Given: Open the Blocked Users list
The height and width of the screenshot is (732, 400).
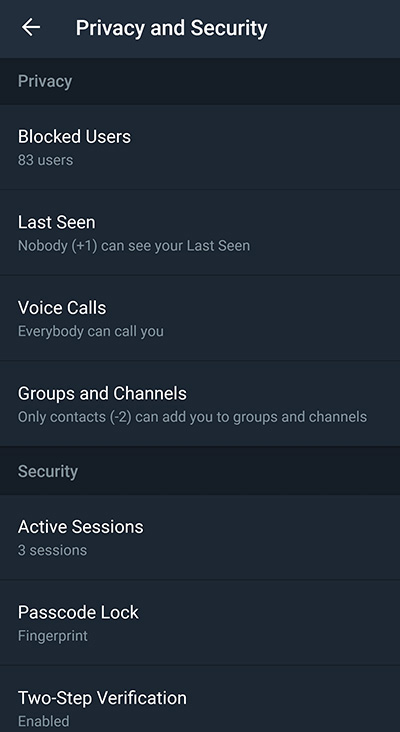Looking at the screenshot, I should [x=200, y=147].
